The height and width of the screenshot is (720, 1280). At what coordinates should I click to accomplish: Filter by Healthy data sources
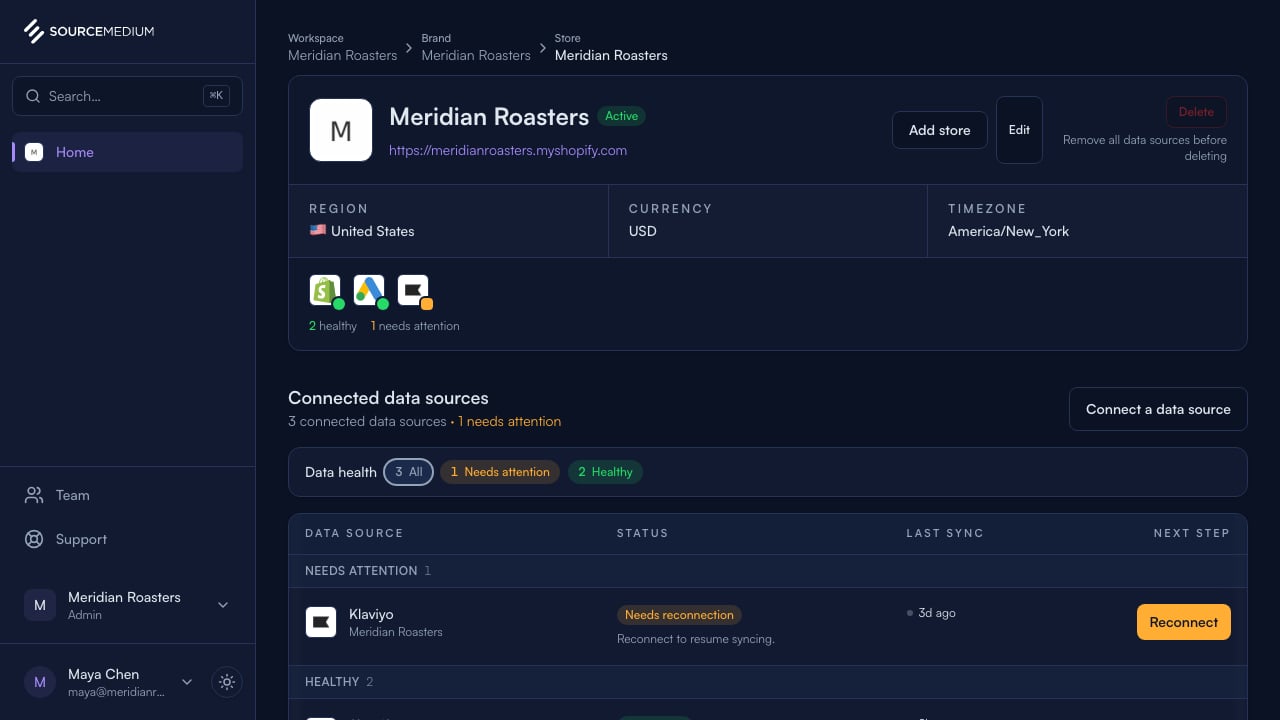click(605, 472)
